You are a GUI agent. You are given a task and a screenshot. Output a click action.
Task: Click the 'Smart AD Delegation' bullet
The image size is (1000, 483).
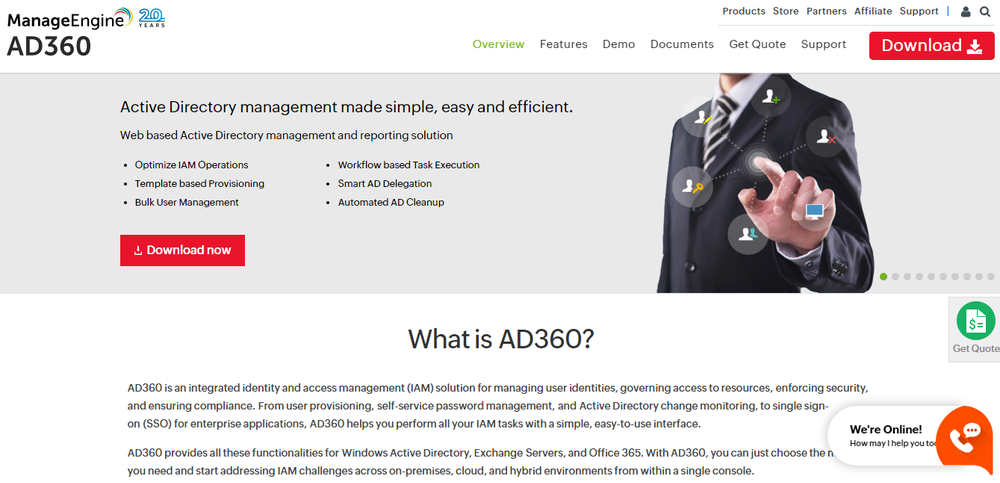click(385, 184)
